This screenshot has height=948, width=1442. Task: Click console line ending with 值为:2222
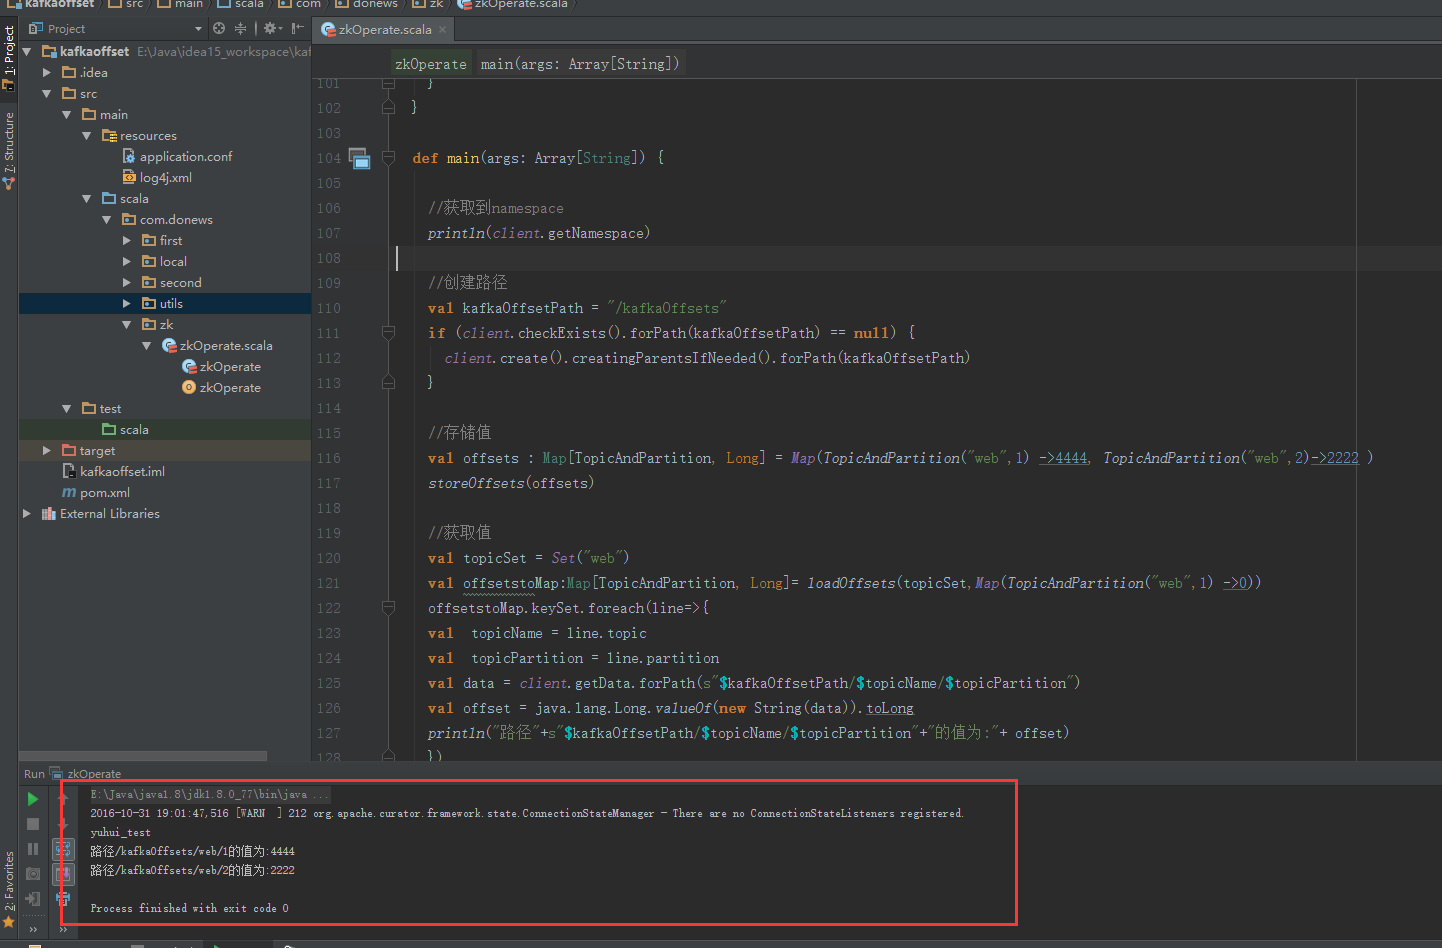pos(193,870)
